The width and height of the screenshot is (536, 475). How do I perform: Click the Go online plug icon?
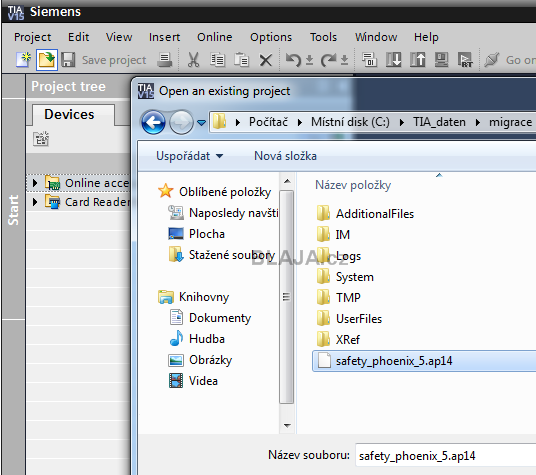(492, 60)
